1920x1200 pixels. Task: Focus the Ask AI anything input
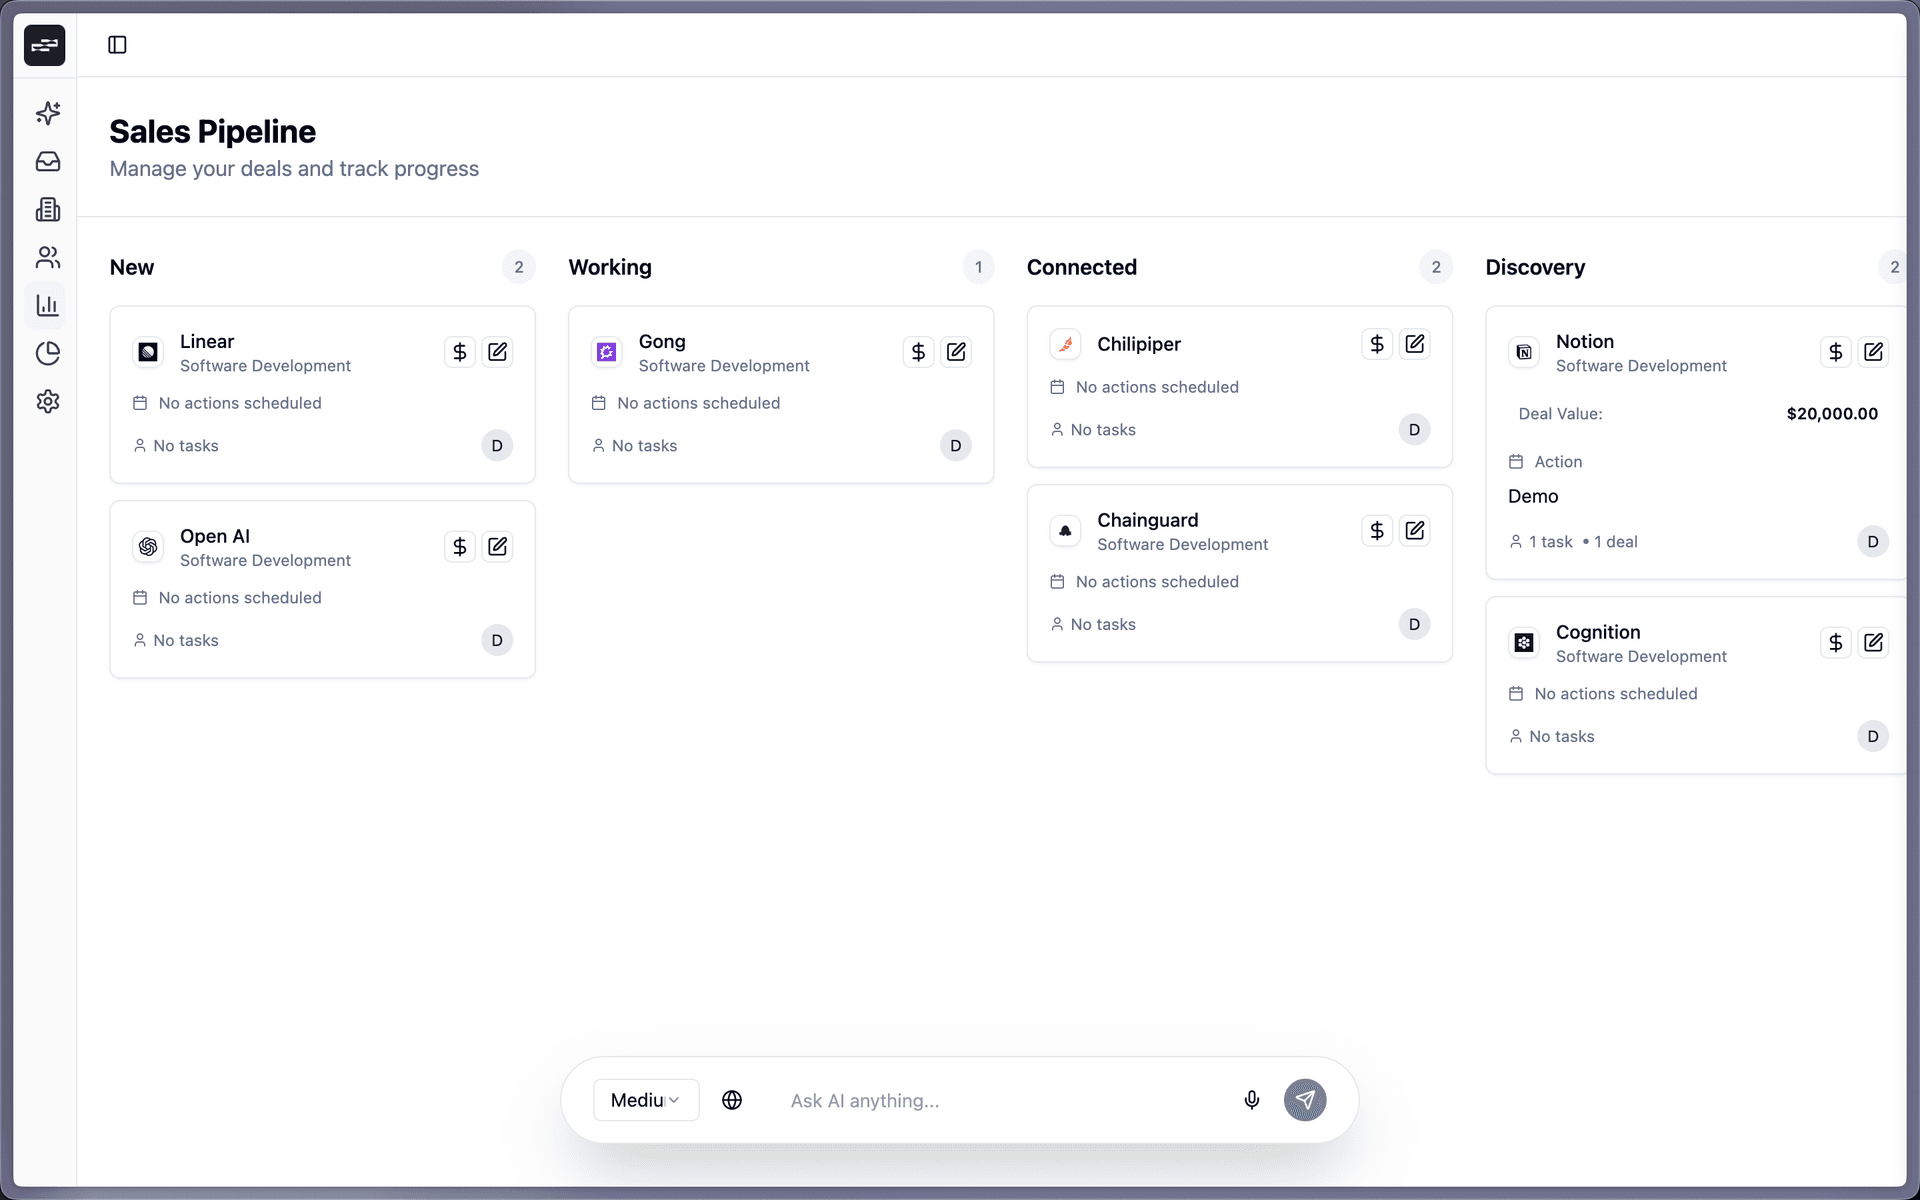point(1000,1100)
